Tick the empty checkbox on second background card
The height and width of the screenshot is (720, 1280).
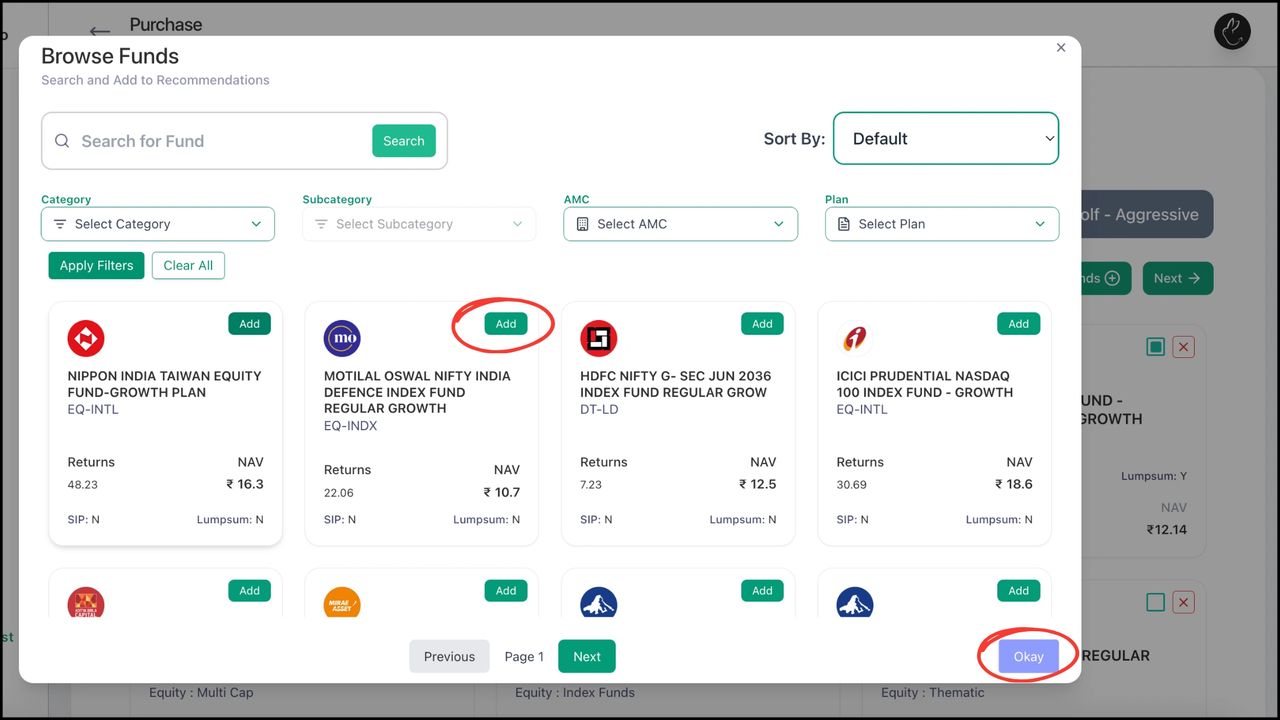(1156, 603)
